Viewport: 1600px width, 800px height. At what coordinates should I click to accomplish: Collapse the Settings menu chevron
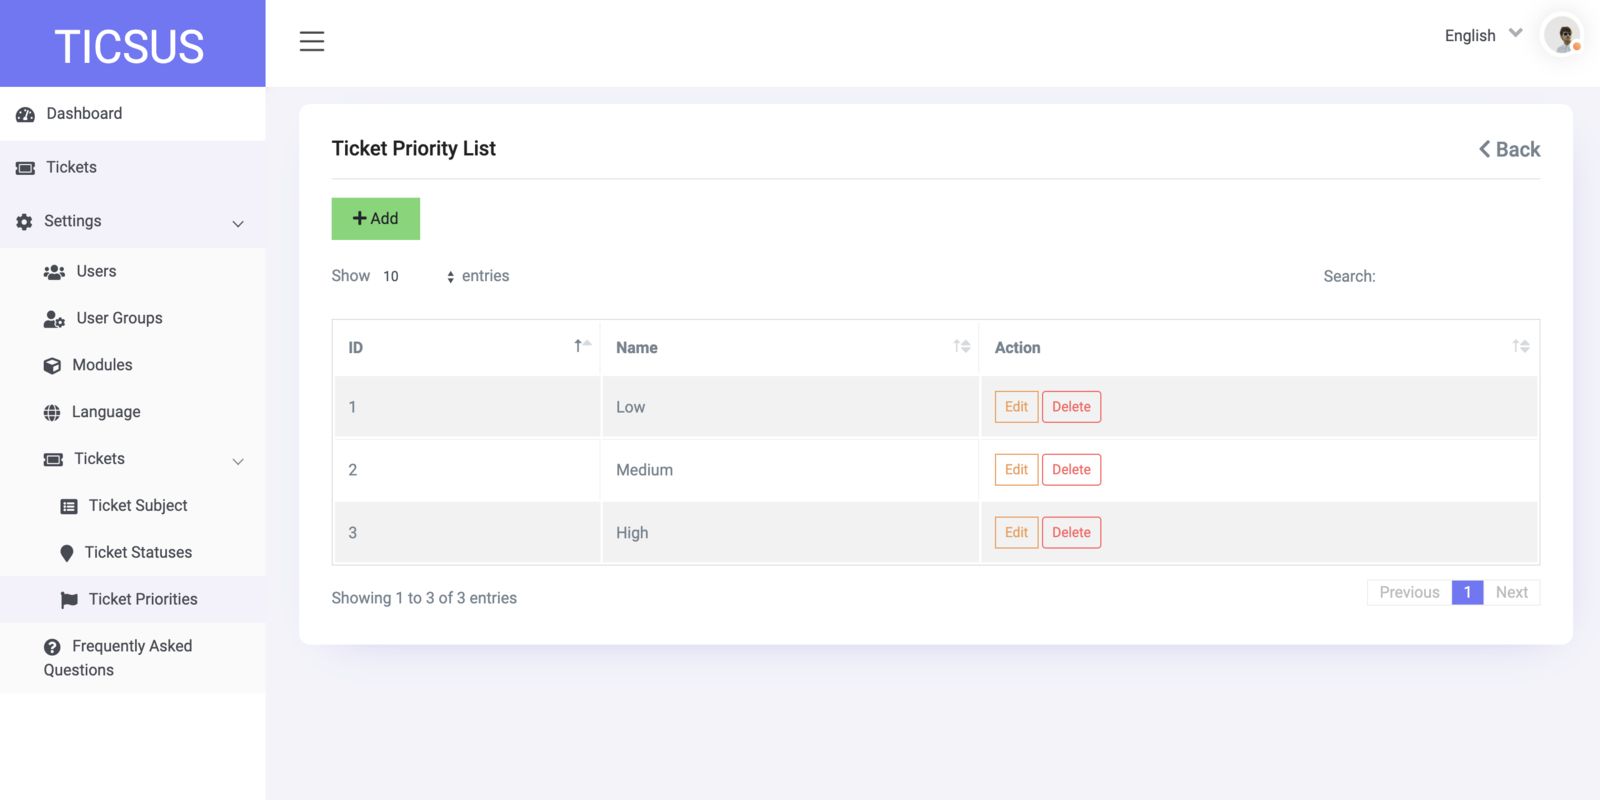238,224
